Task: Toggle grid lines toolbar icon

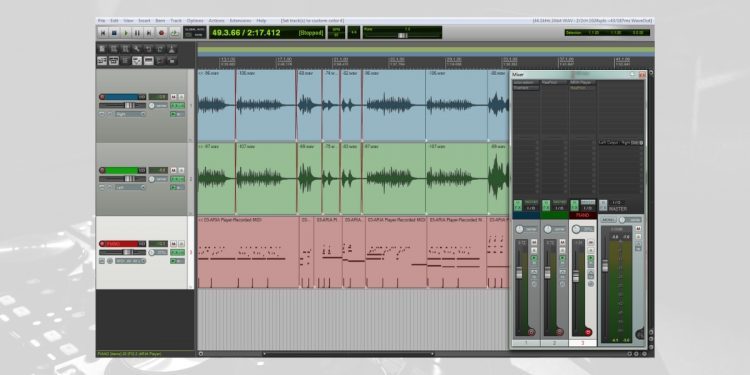Action: 148,61
